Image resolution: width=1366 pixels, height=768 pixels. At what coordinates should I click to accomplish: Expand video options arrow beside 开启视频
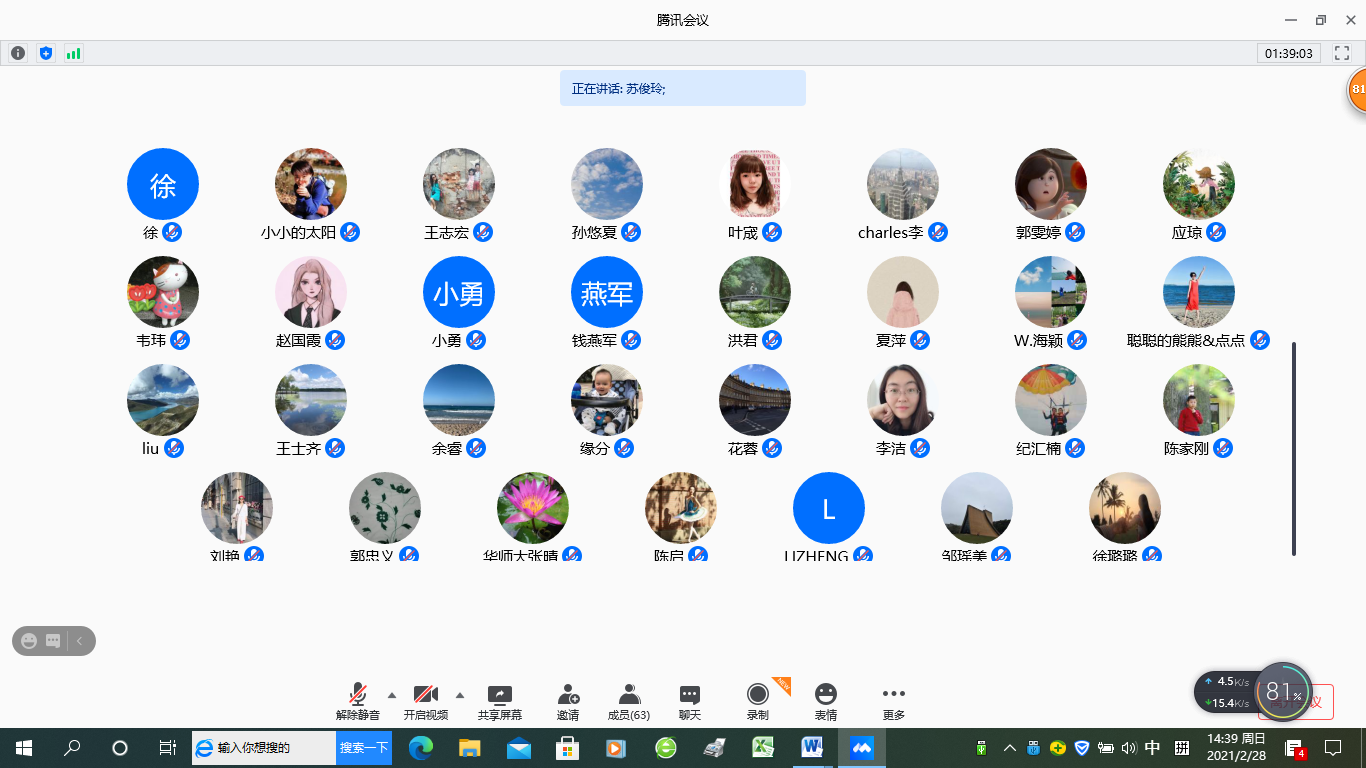pos(460,695)
